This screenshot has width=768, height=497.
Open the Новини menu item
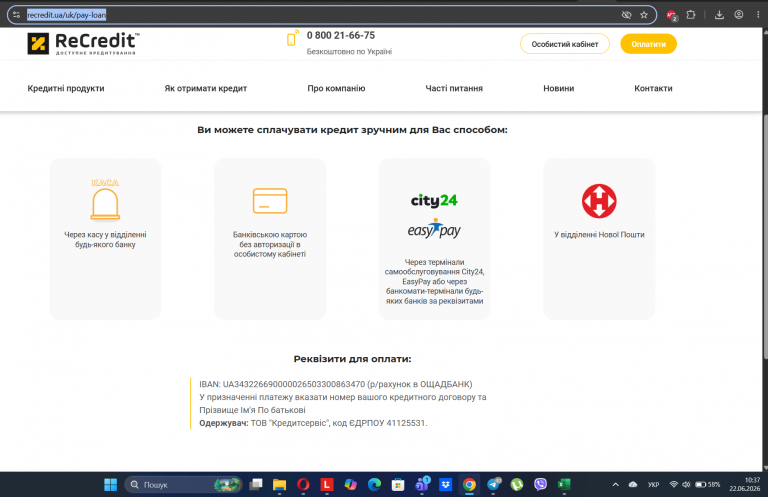[x=558, y=88]
